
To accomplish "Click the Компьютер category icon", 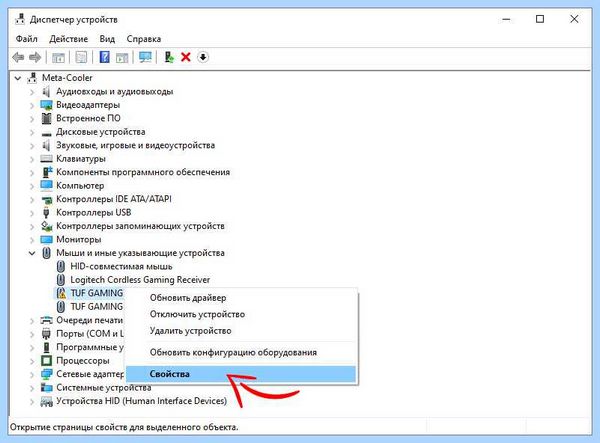I will click(x=46, y=186).
